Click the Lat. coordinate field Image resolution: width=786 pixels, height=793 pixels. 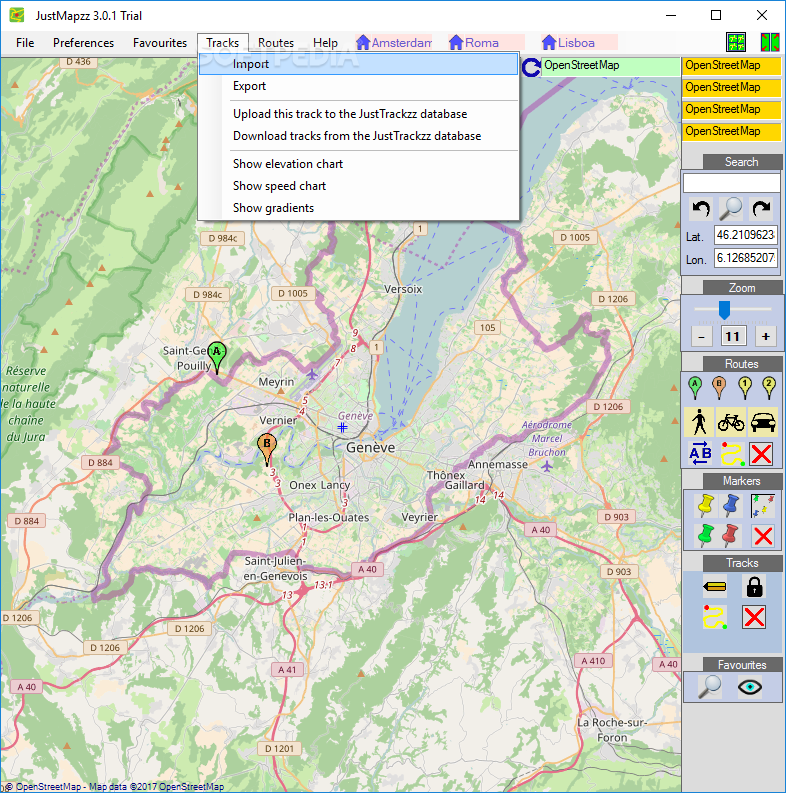coord(746,235)
